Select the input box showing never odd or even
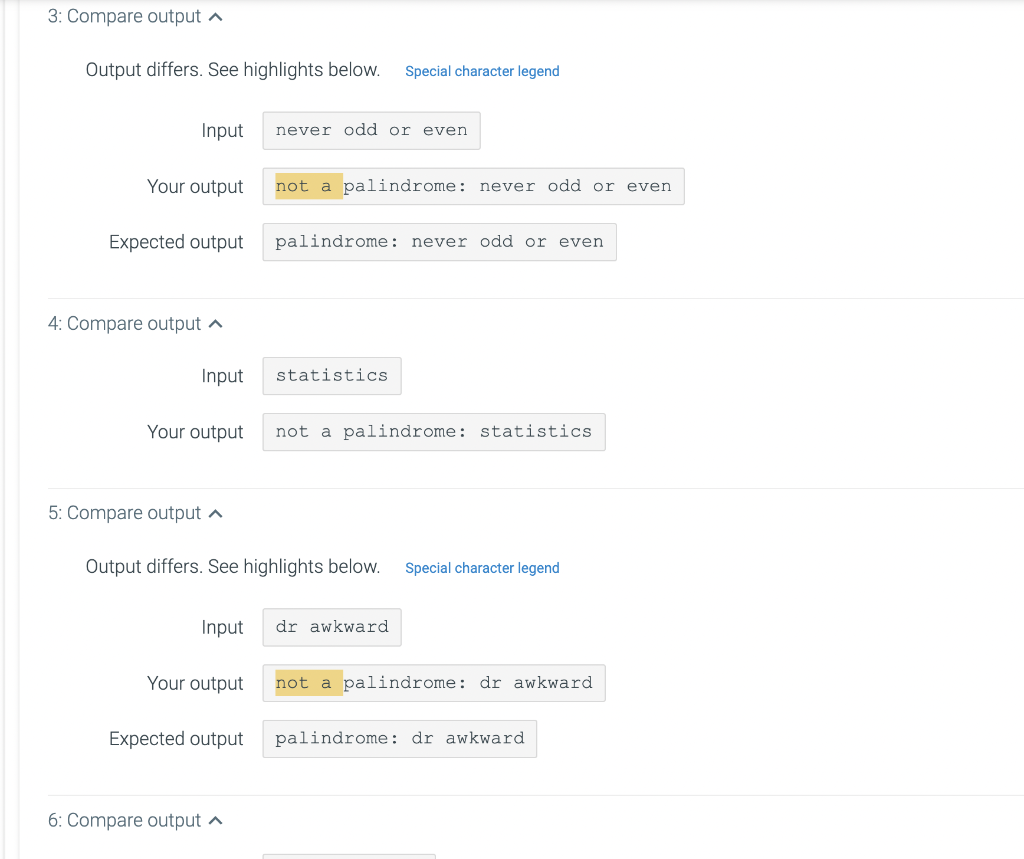Screen dimensions: 1024x859 click(x=371, y=130)
